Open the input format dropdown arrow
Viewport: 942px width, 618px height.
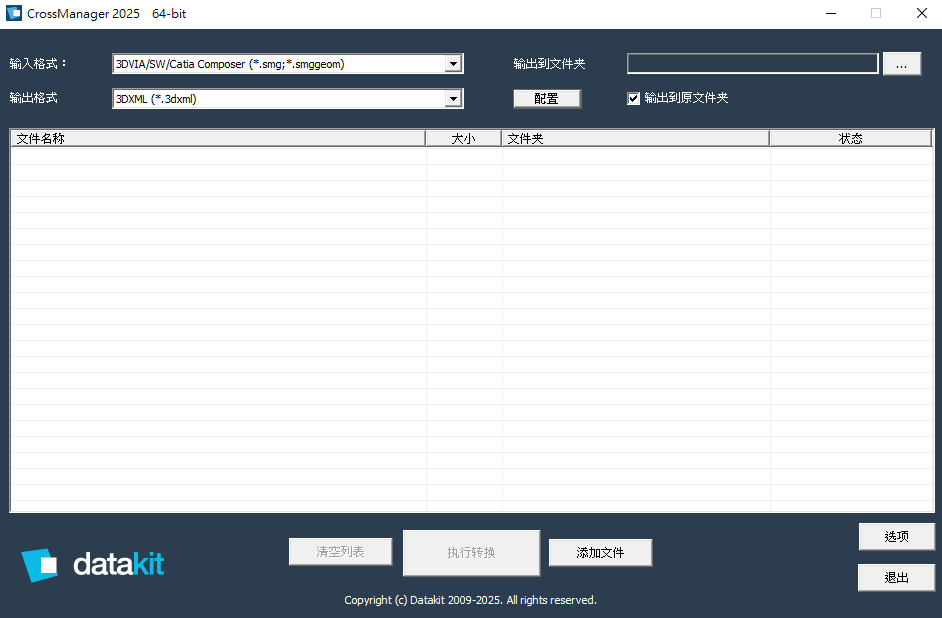(454, 64)
